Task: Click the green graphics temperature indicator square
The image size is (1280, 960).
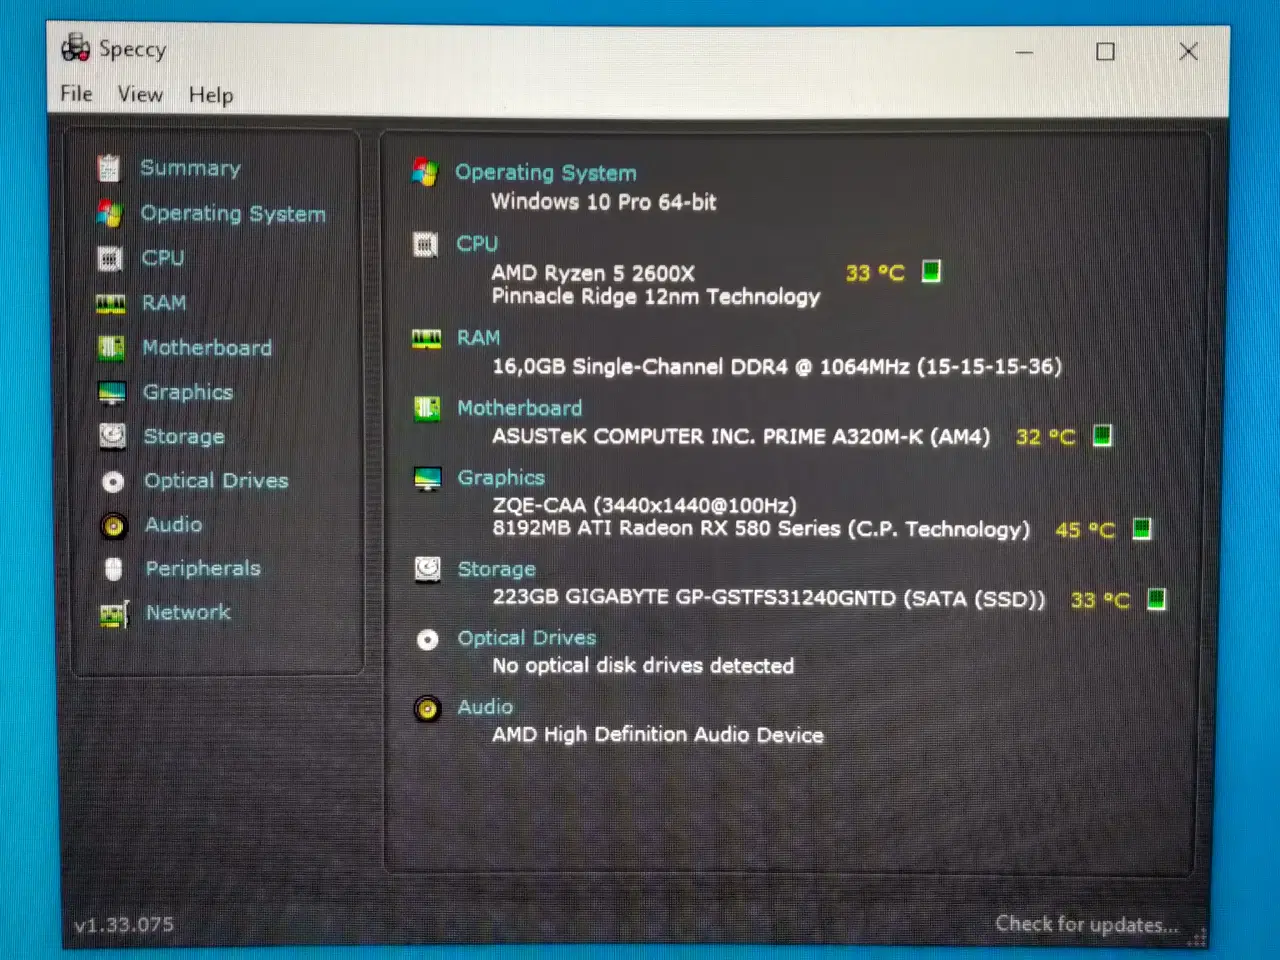Action: (1142, 528)
